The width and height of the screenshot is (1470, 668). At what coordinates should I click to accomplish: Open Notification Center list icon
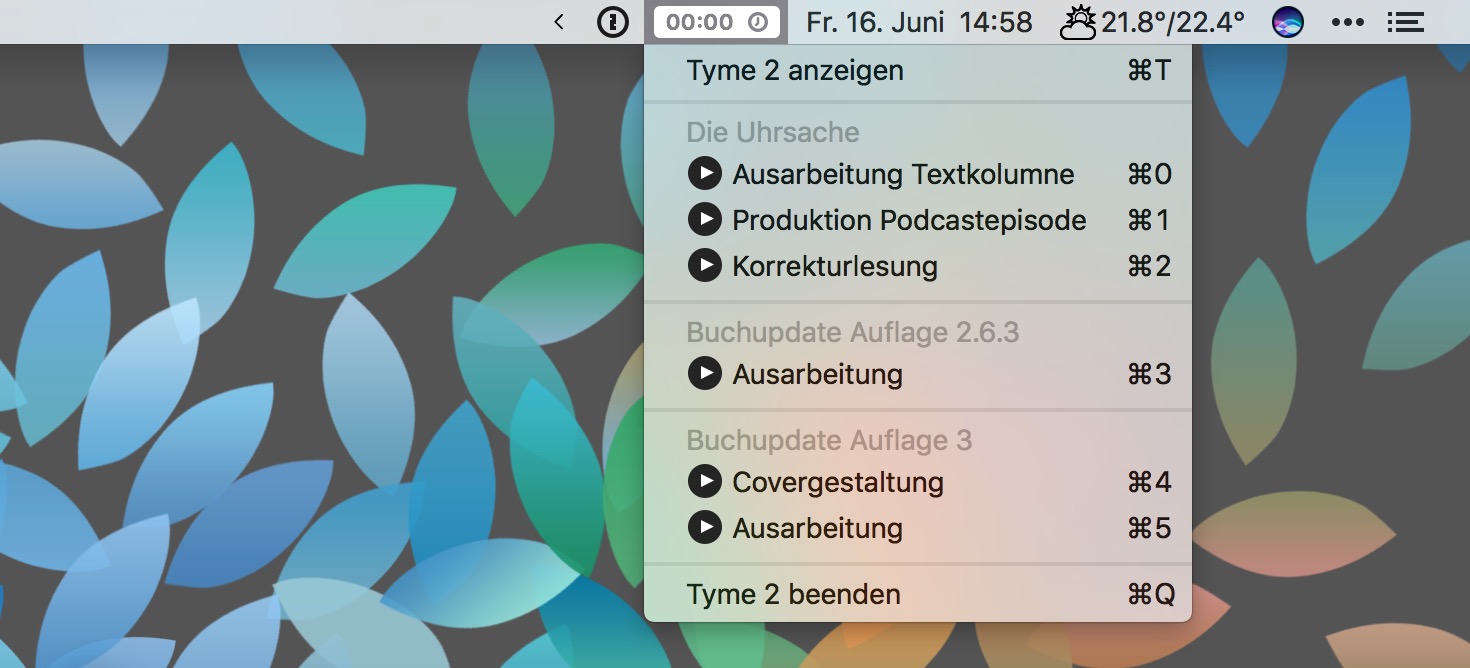pyautogui.click(x=1406, y=22)
